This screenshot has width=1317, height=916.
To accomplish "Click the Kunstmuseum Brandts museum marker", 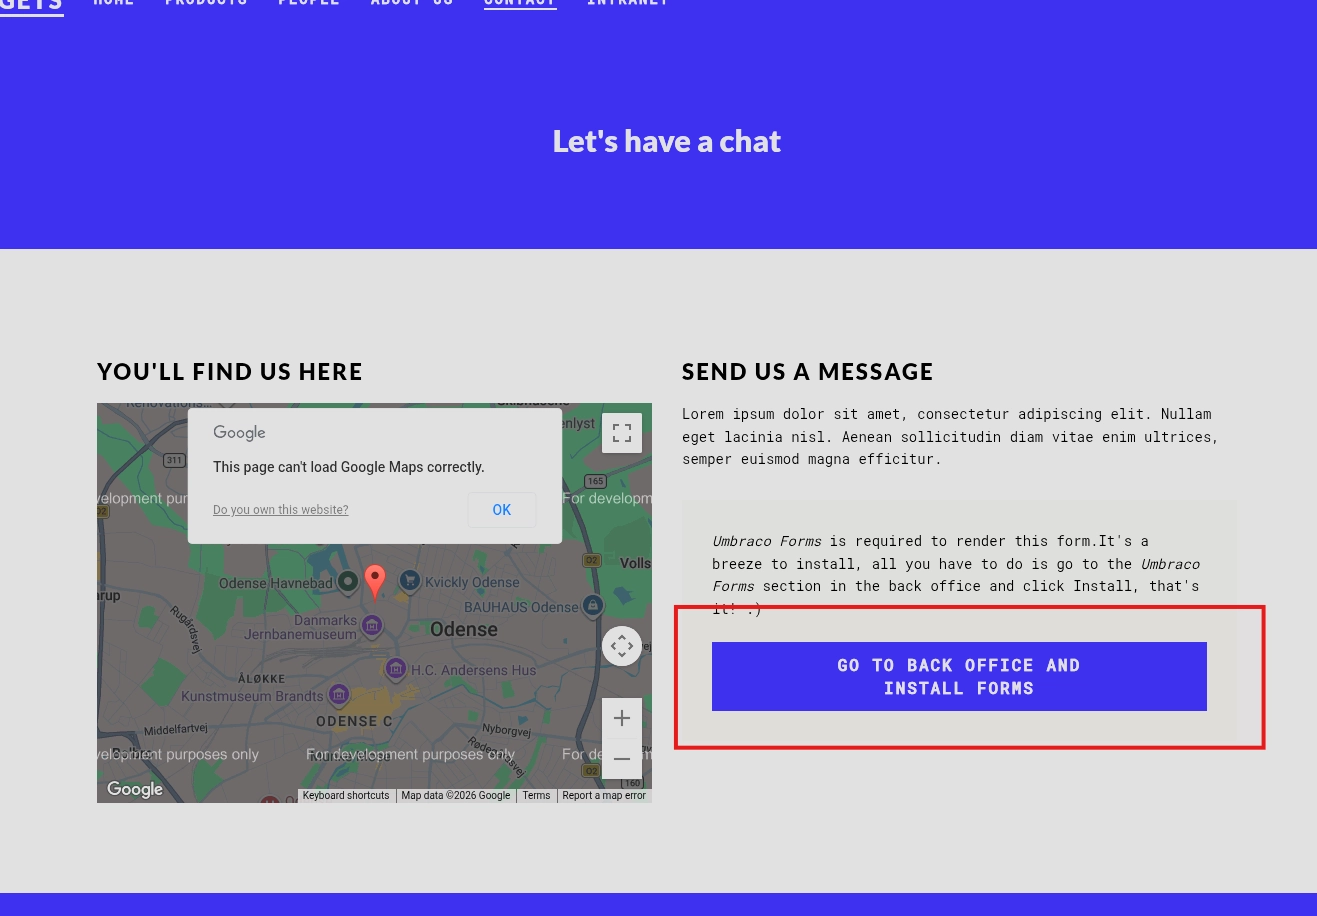I will tap(338, 694).
